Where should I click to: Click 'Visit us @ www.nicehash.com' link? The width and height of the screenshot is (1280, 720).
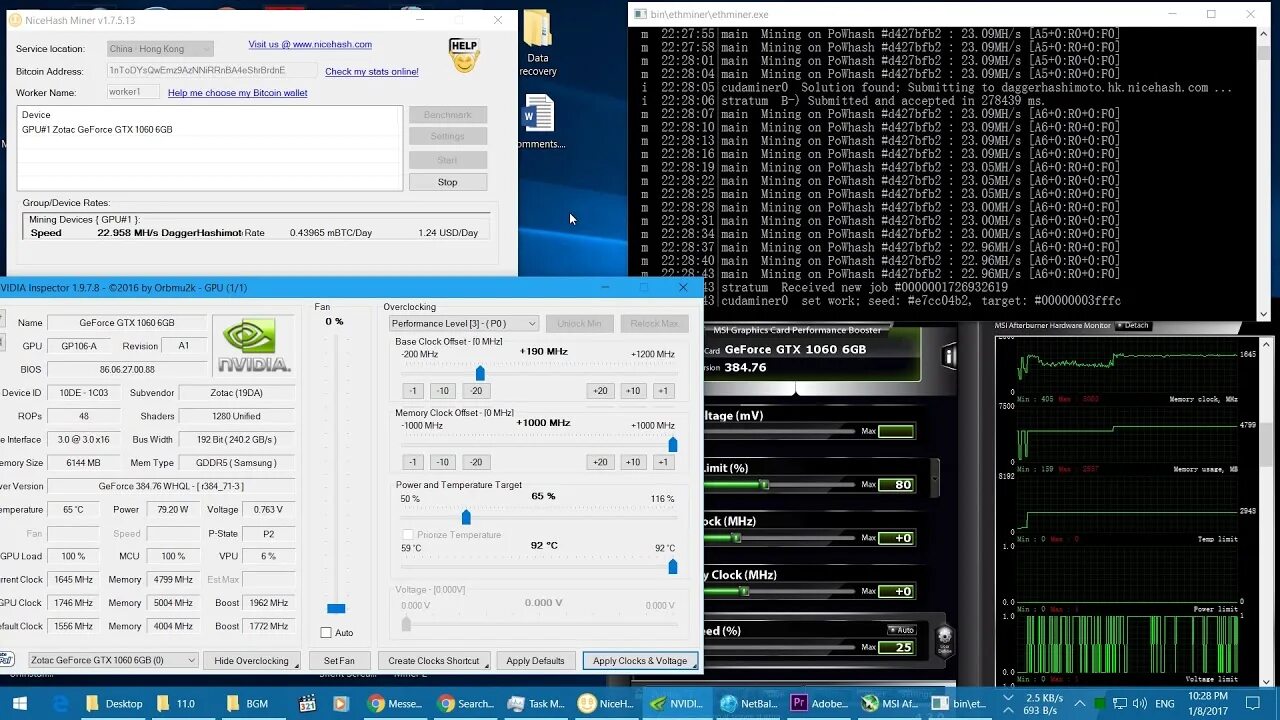coord(310,44)
